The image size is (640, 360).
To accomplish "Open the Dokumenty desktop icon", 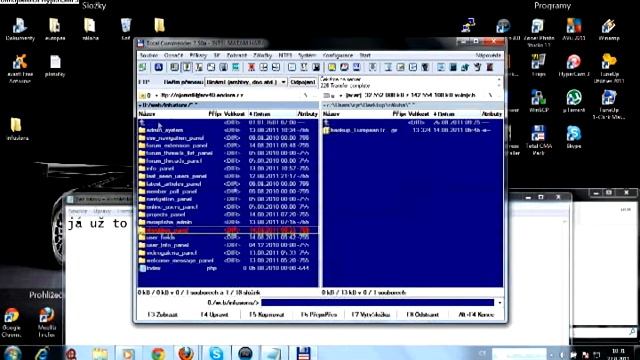I will click(x=20, y=29).
